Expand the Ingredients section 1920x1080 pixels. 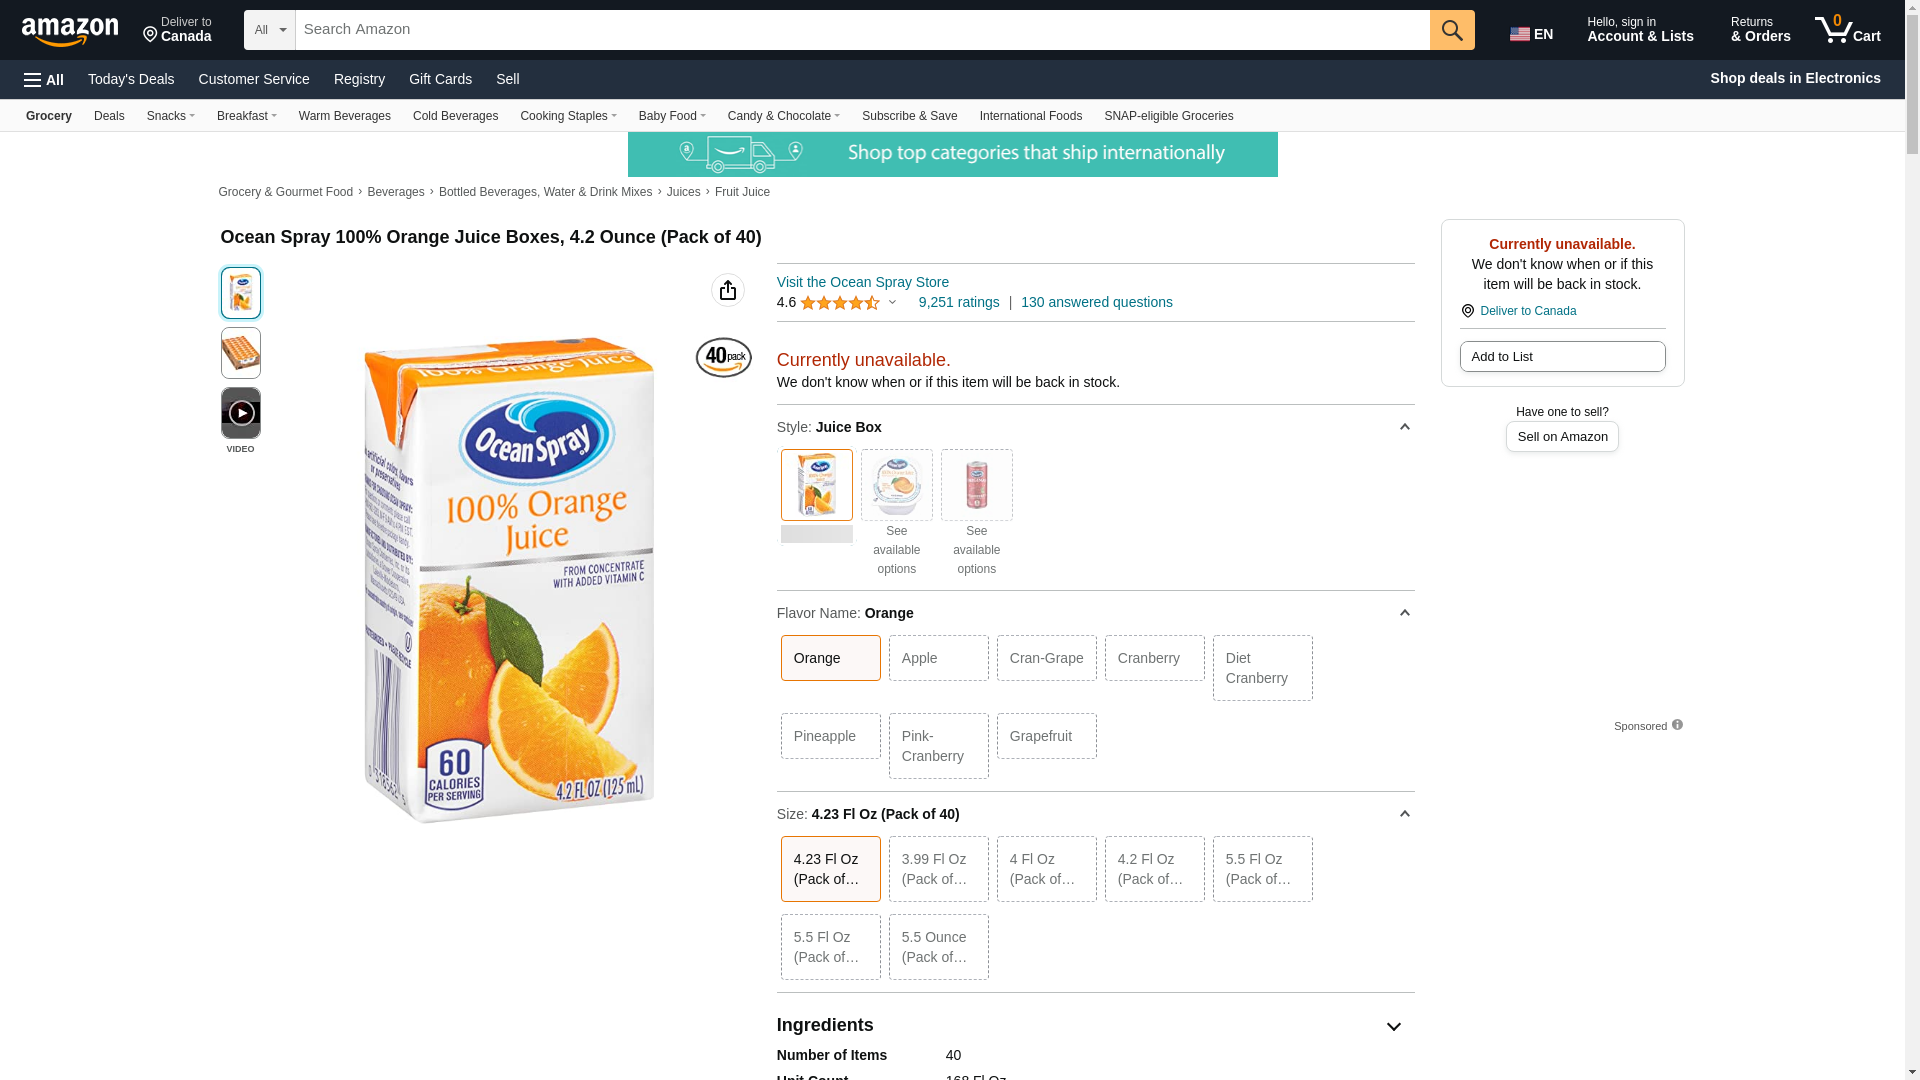(x=1393, y=1026)
